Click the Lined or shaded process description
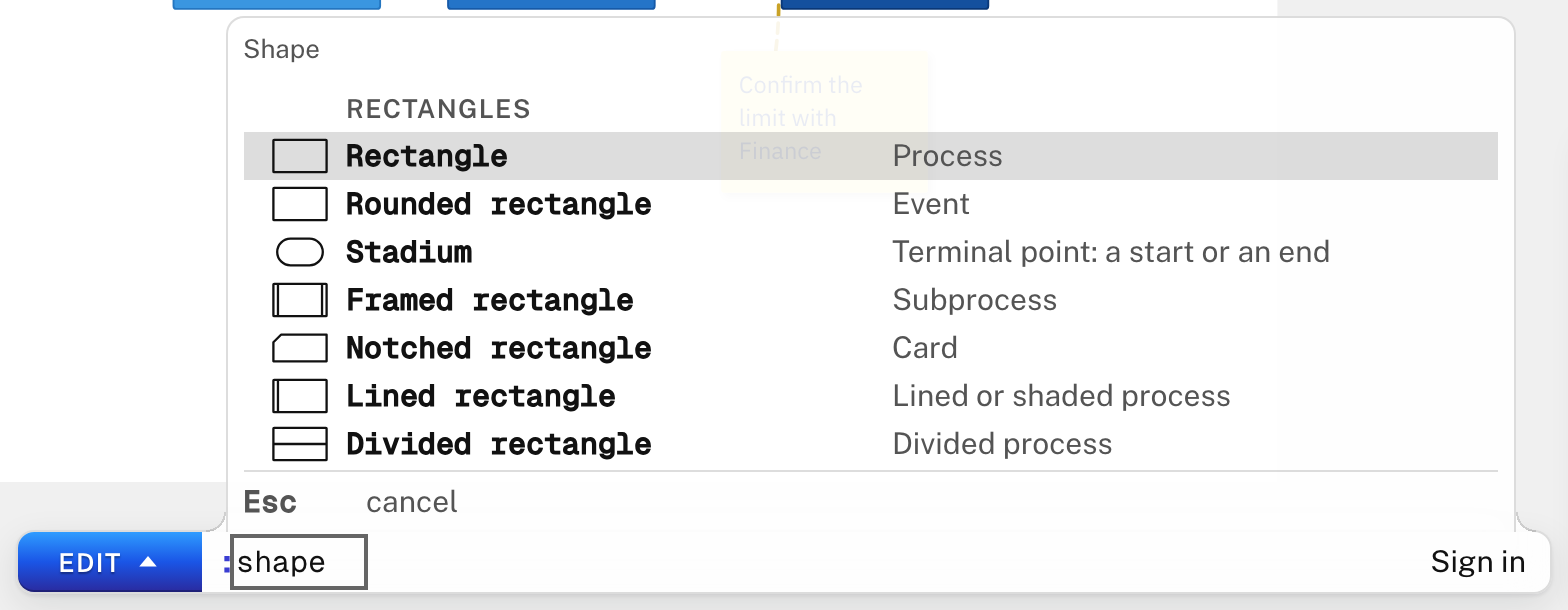This screenshot has width=1568, height=610. pos(1061,396)
